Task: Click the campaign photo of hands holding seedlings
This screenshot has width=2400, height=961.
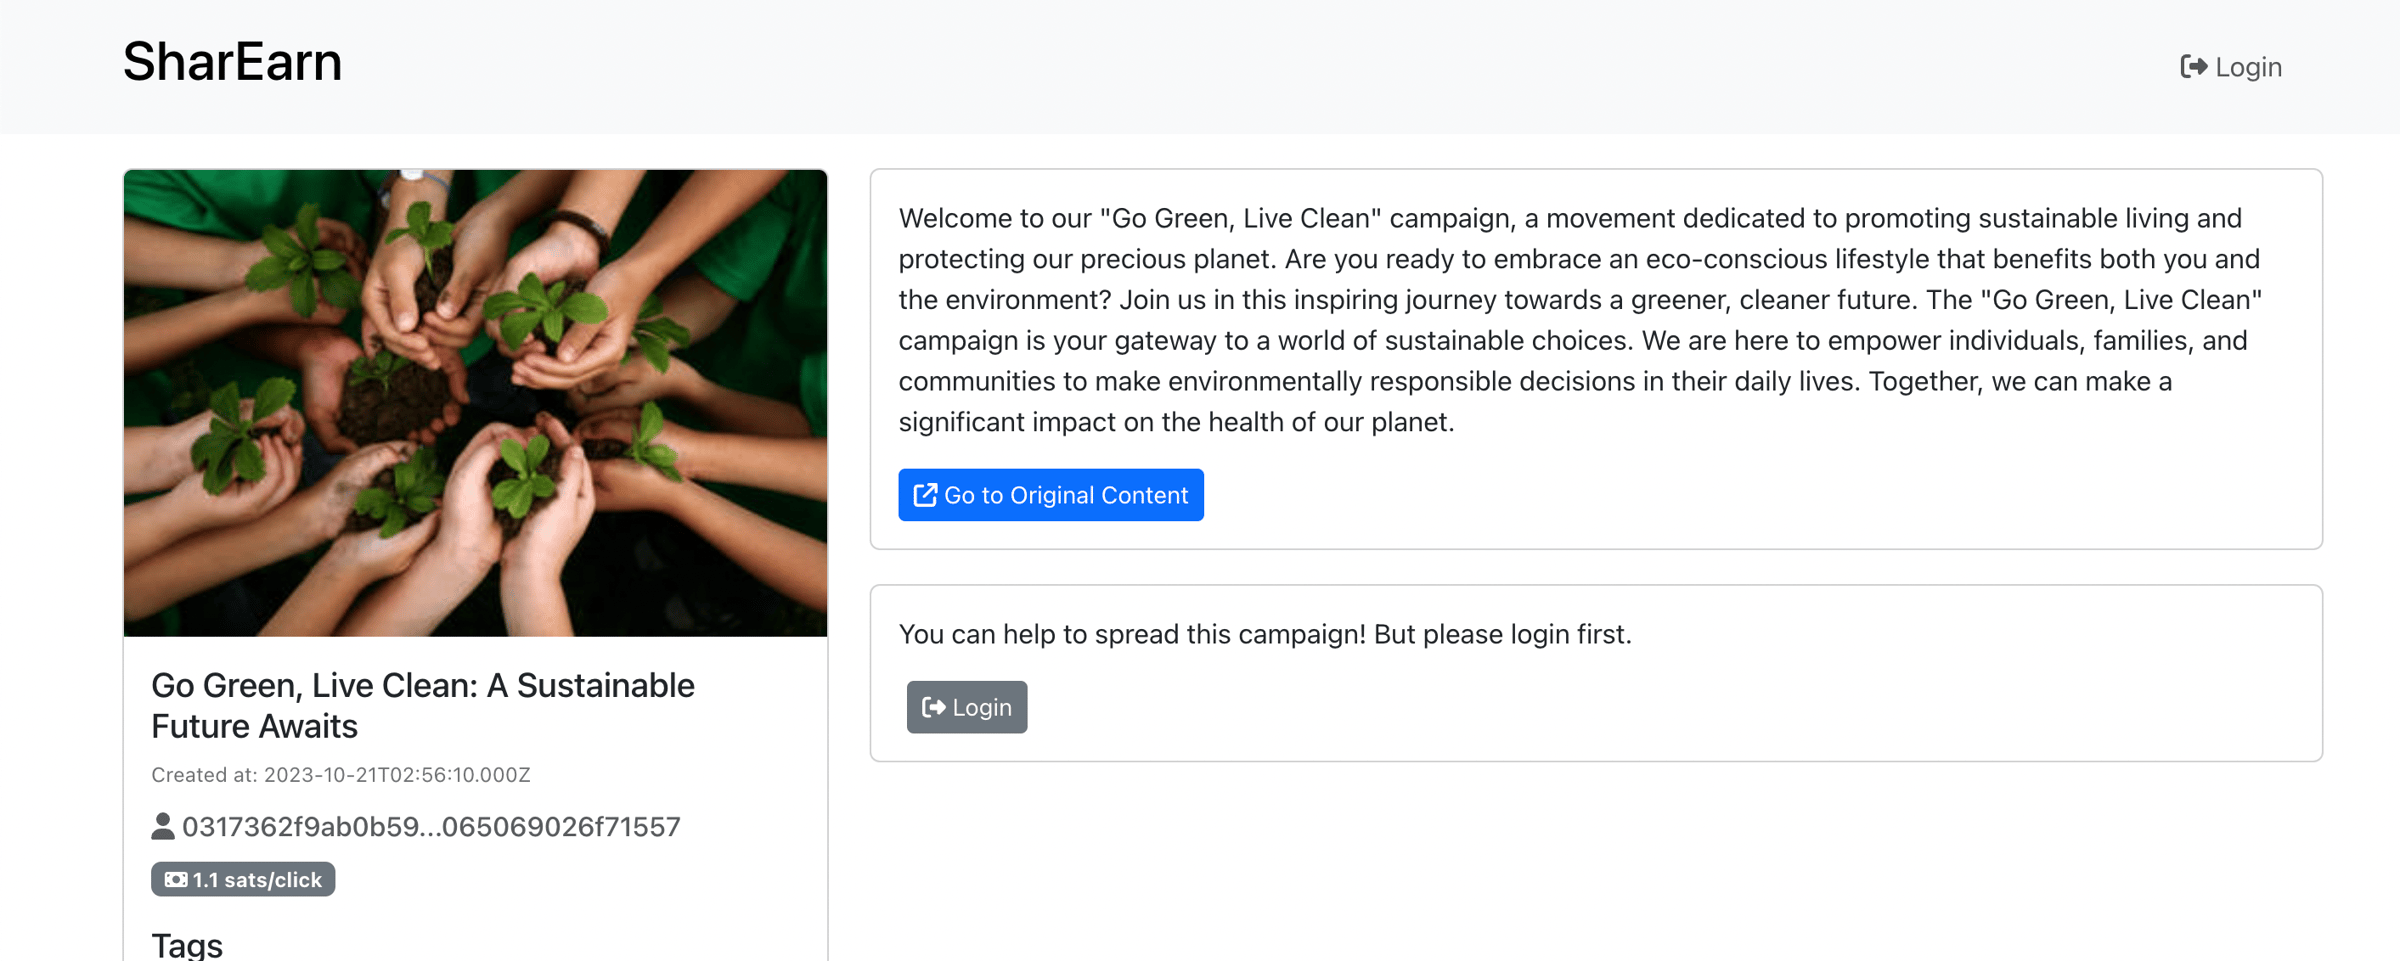Action: [x=475, y=402]
